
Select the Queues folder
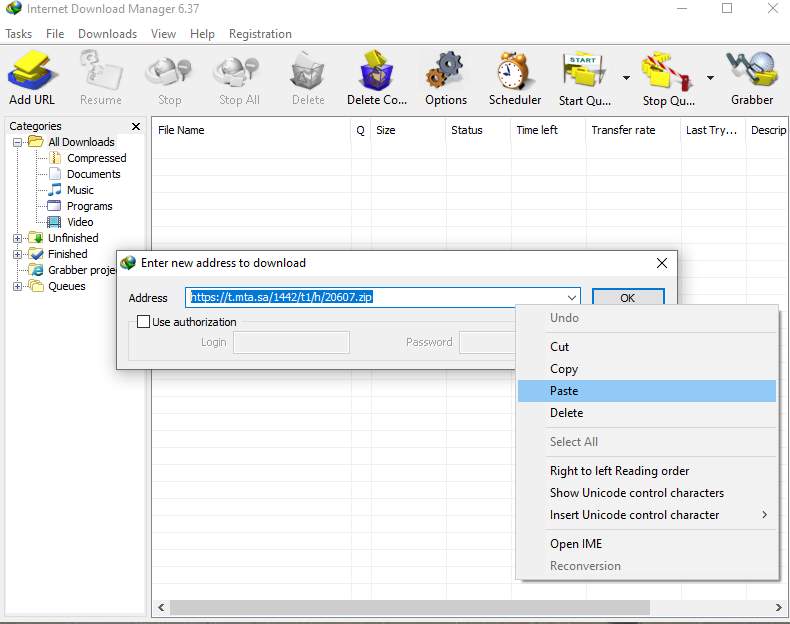[x=67, y=287]
